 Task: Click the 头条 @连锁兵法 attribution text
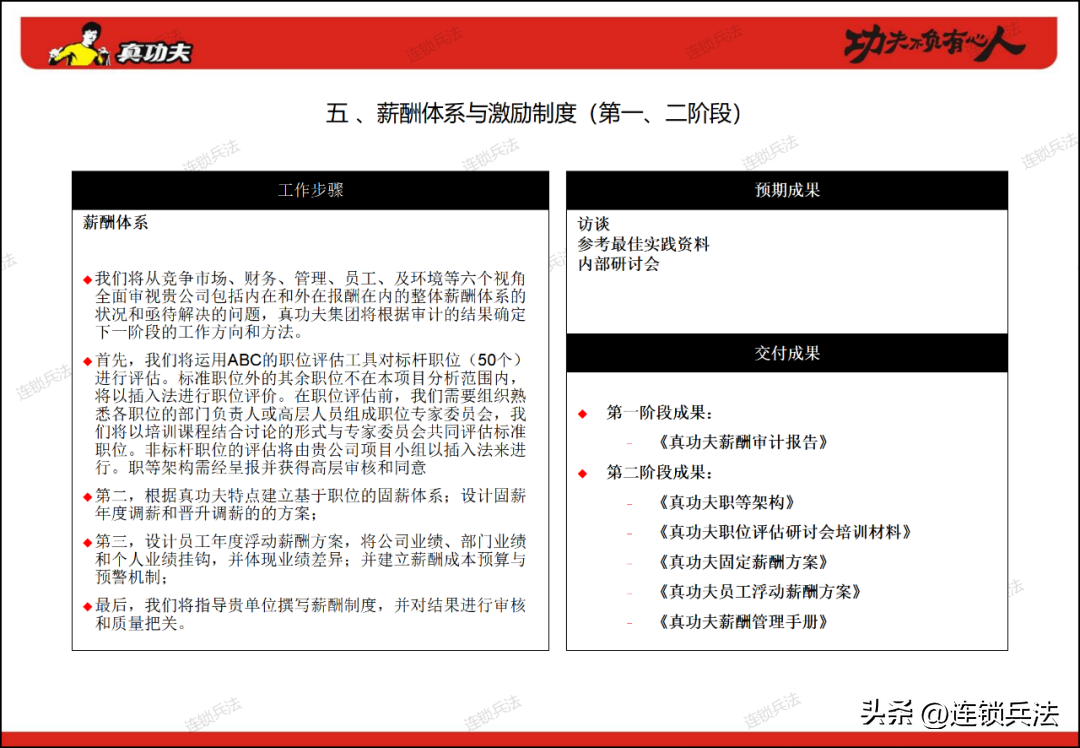click(x=959, y=714)
